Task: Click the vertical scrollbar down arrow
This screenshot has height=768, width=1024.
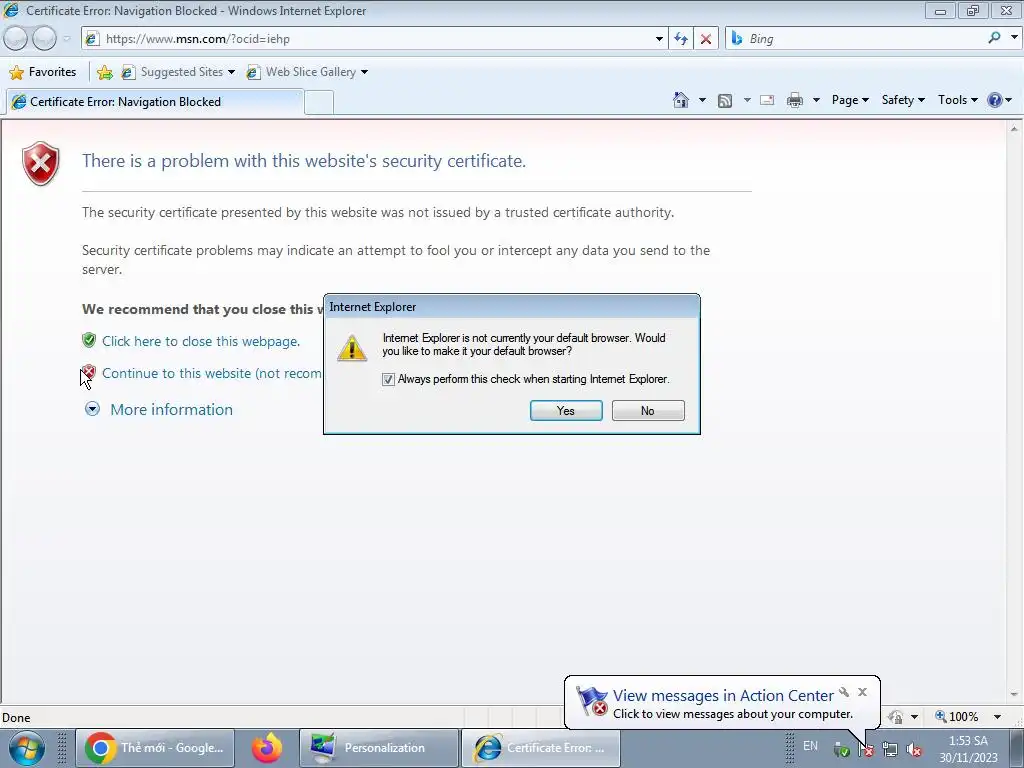Action: coord(1014,695)
